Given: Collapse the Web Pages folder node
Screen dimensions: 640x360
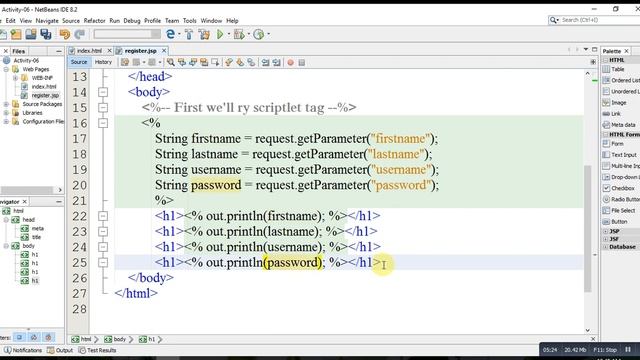Looking at the screenshot, I should 6,69.
